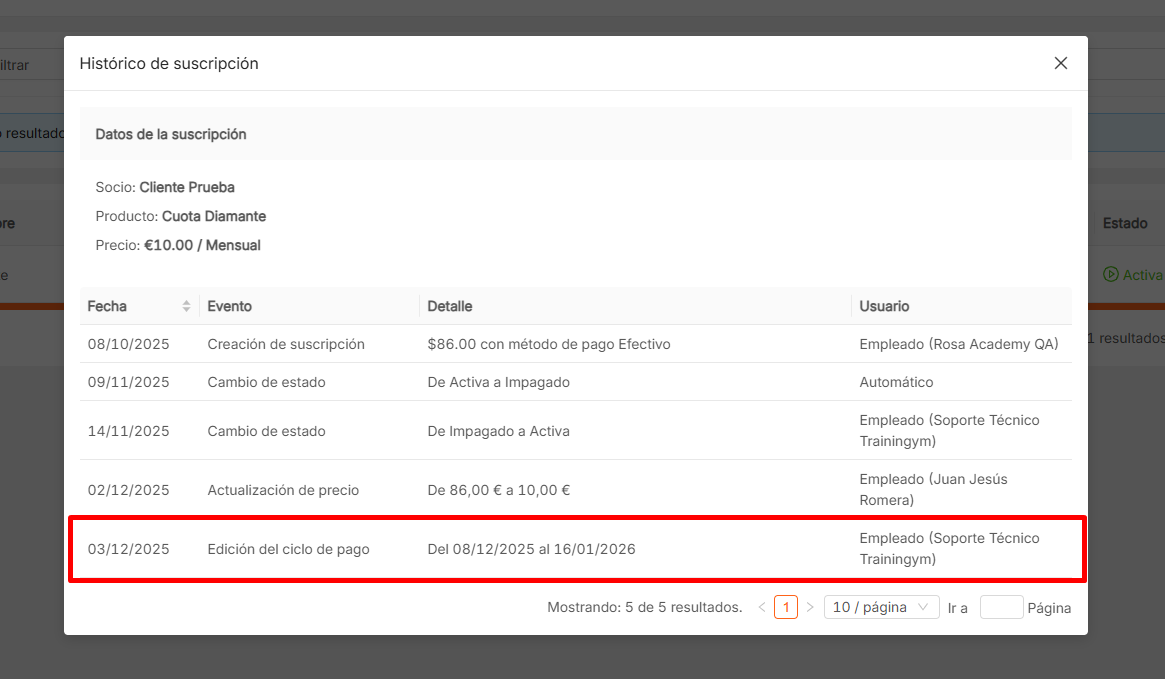Viewport: 1165px width, 679px height.
Task: Select the De Impagado a Activa row
Action: 498,431
